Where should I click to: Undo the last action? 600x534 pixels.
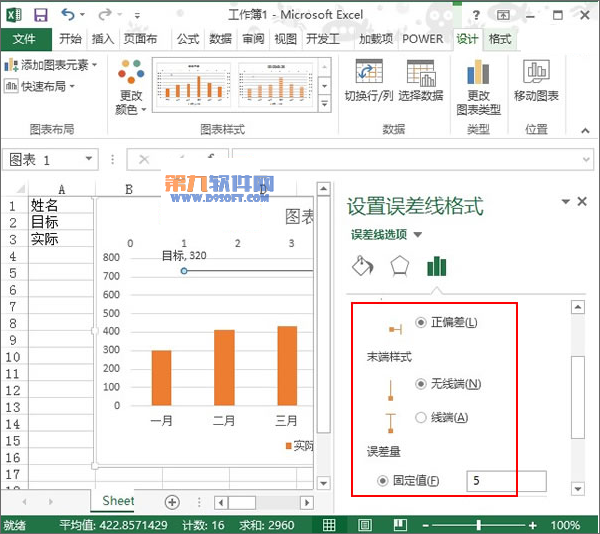point(68,15)
